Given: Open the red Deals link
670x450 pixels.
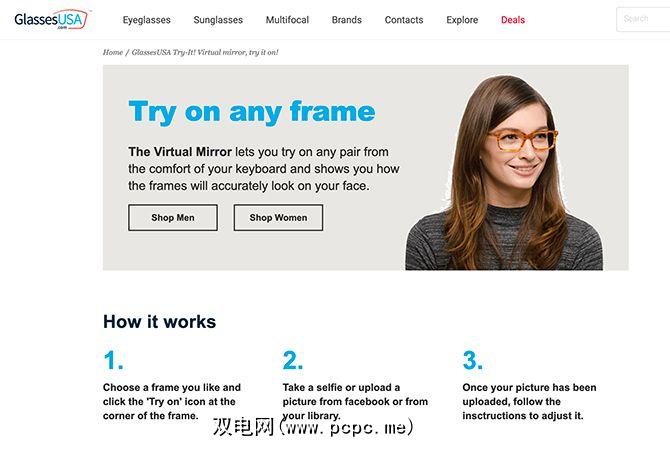Looking at the screenshot, I should point(513,20).
